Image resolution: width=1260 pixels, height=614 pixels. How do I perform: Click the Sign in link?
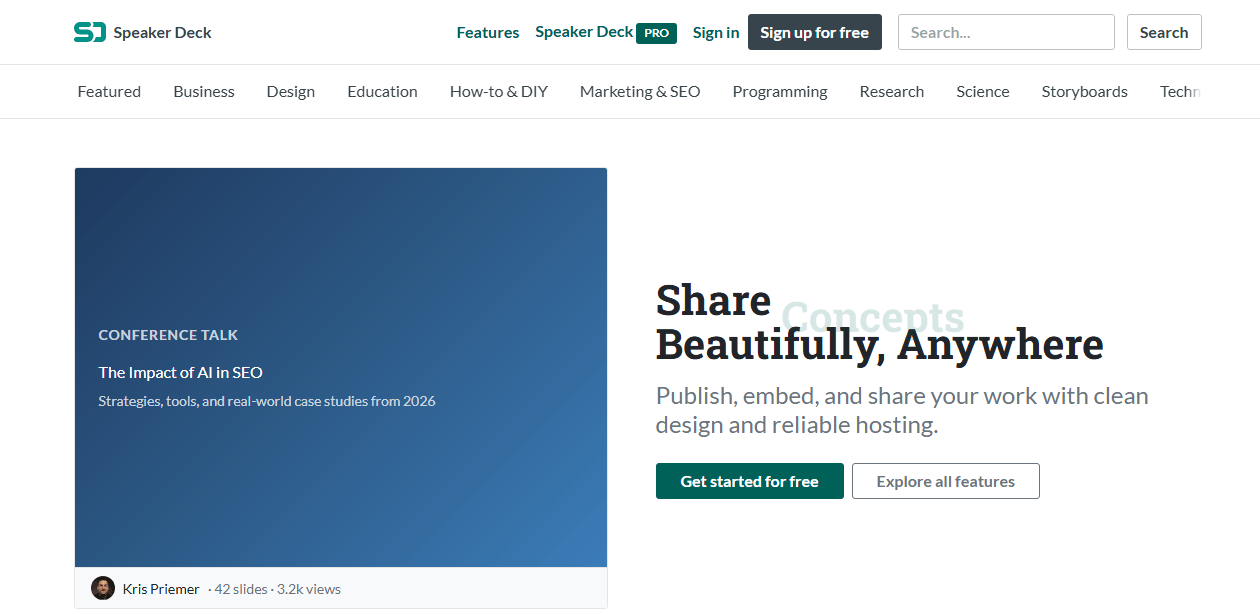[x=716, y=32]
